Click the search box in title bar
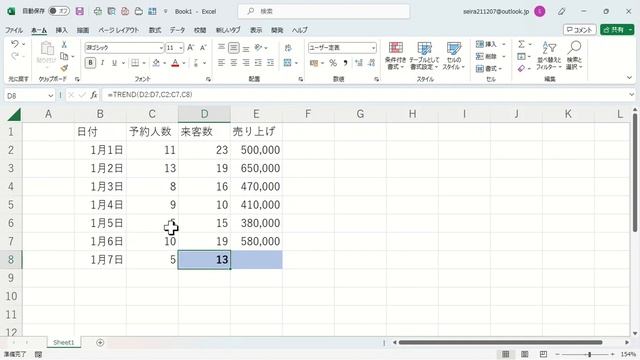Image resolution: width=640 pixels, height=360 pixels. coord(324,11)
